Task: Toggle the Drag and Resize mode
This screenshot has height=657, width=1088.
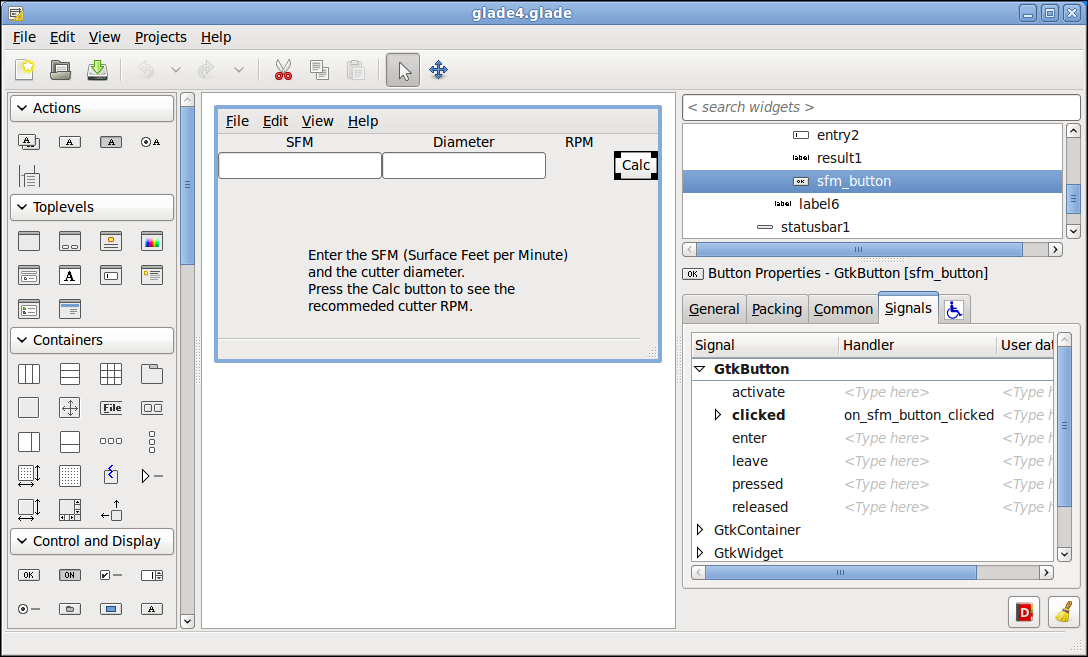Action: 439,69
